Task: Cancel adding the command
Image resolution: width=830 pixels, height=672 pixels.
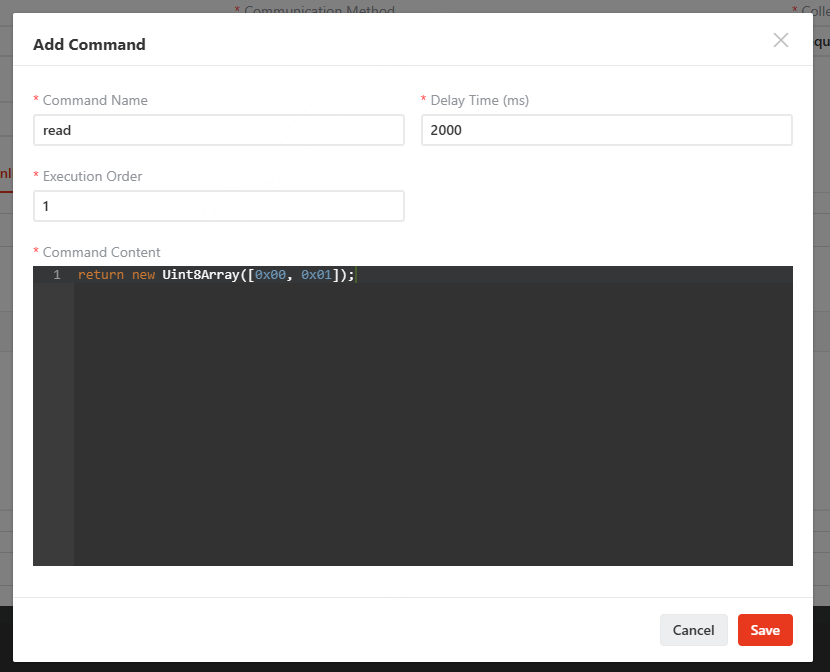Action: pyautogui.click(x=693, y=630)
